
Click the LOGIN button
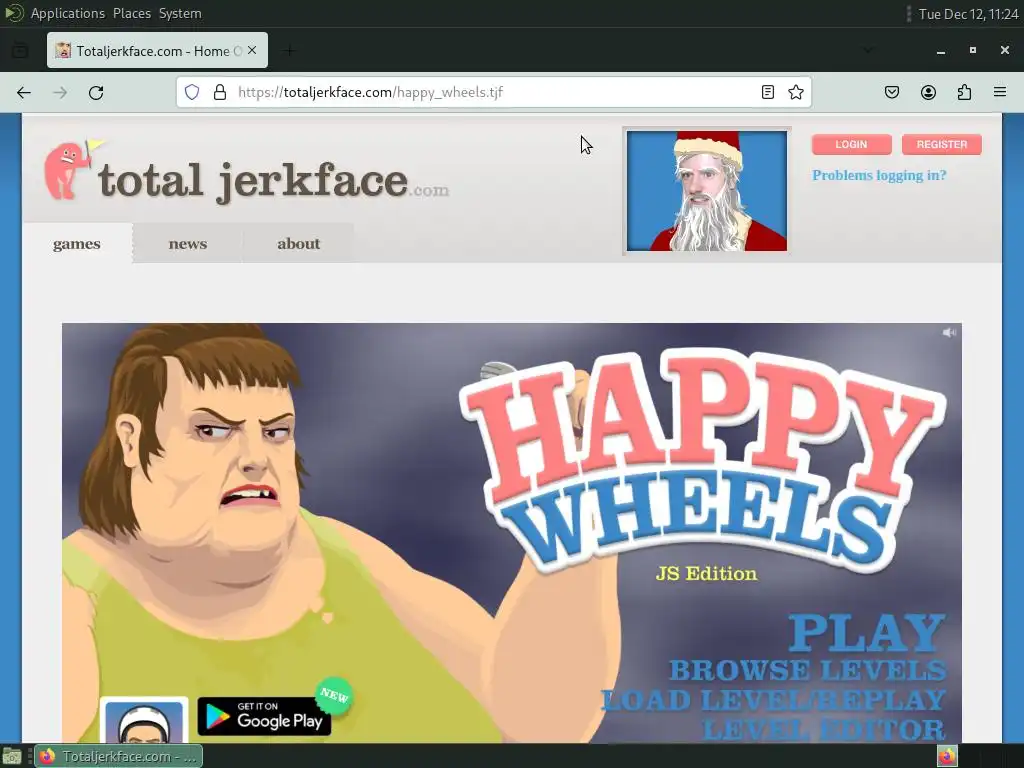coord(852,144)
